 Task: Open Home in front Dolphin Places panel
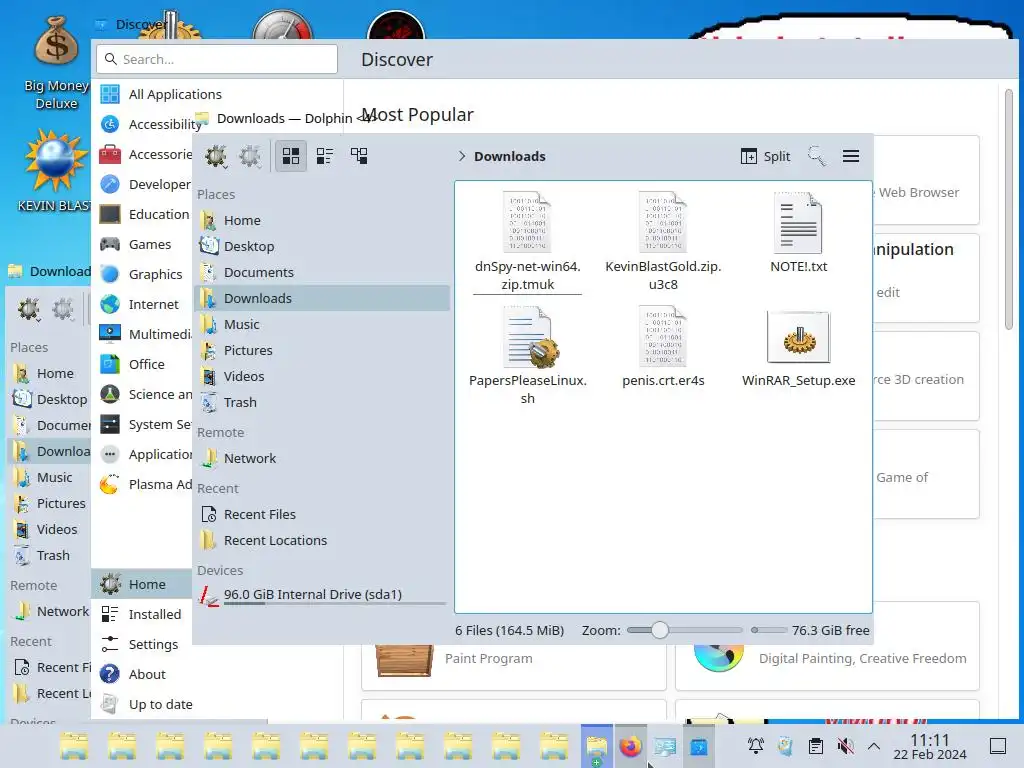322,221
